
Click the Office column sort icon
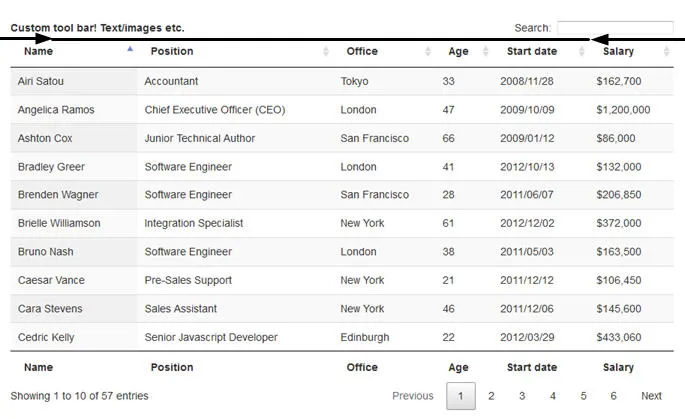[428, 51]
